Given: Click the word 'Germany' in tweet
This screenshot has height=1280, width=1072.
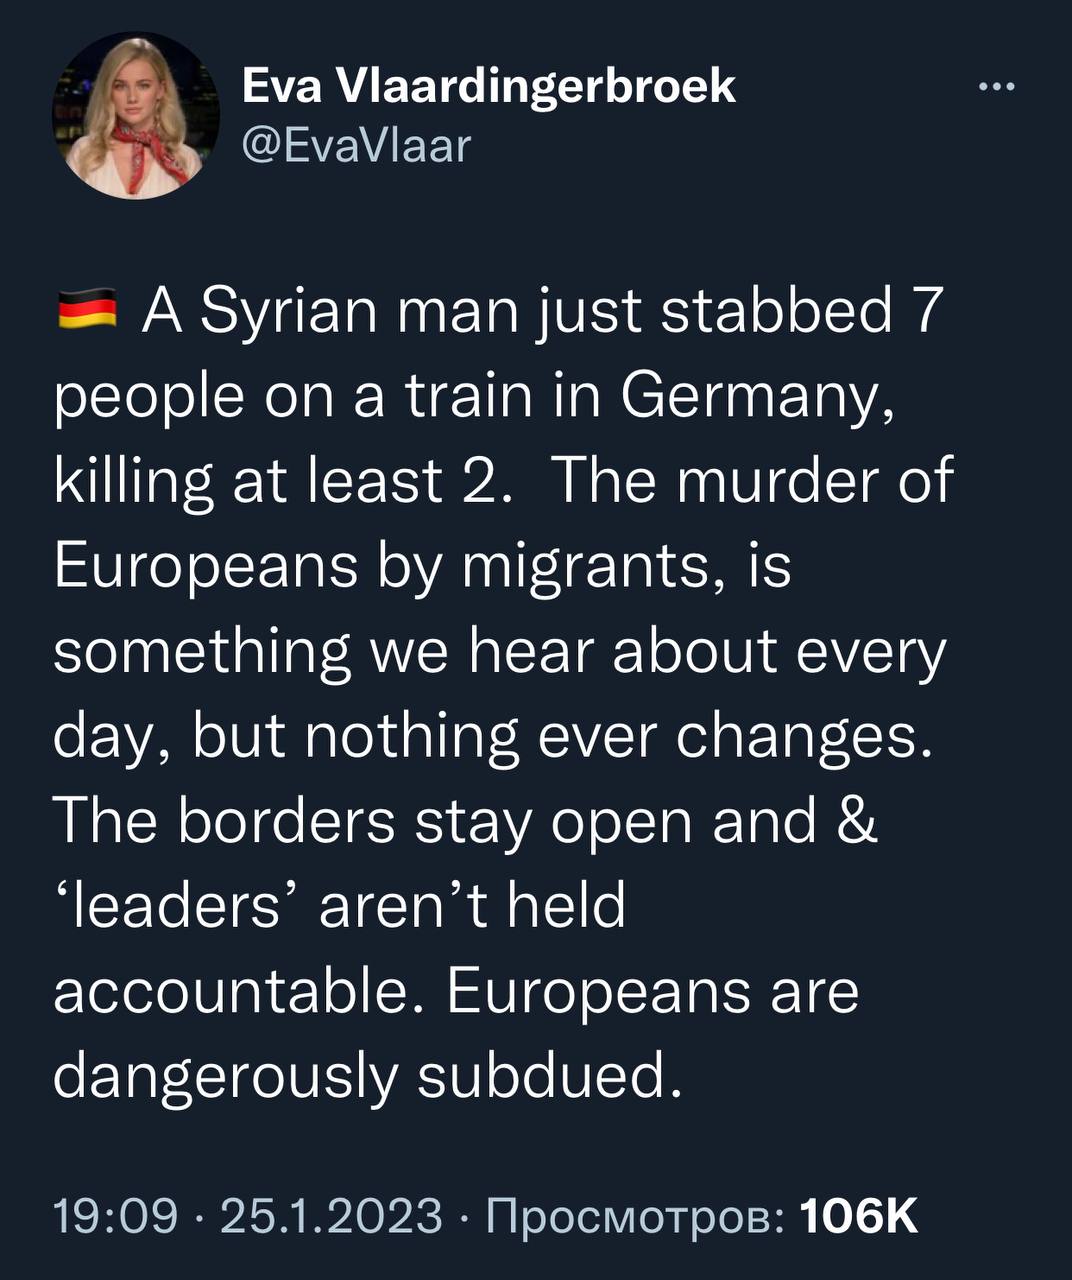Looking at the screenshot, I should point(752,397).
